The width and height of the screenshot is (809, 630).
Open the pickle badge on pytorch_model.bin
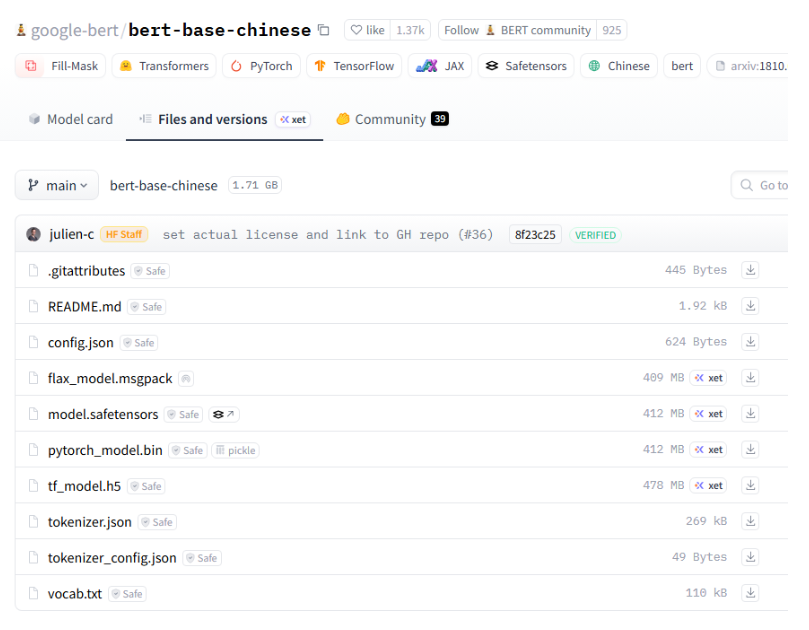point(235,450)
